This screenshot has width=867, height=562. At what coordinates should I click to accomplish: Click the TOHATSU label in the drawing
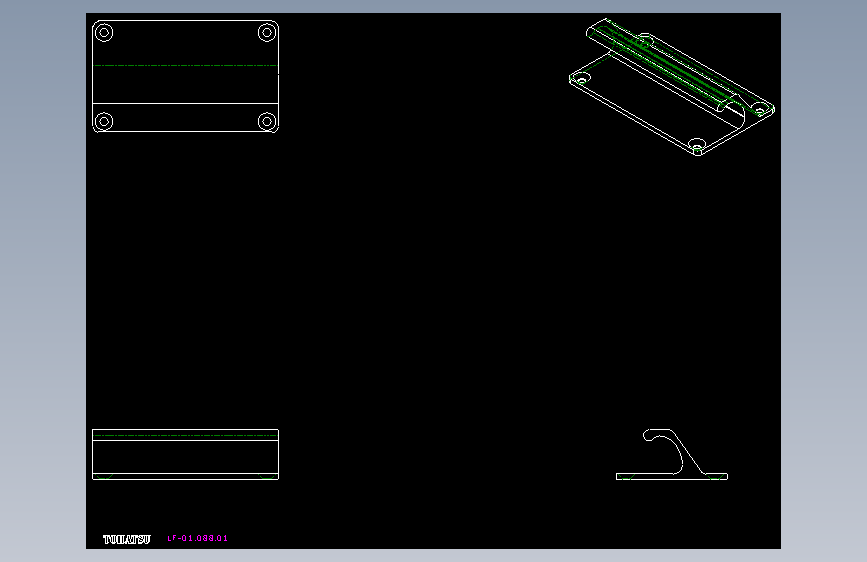coord(127,539)
